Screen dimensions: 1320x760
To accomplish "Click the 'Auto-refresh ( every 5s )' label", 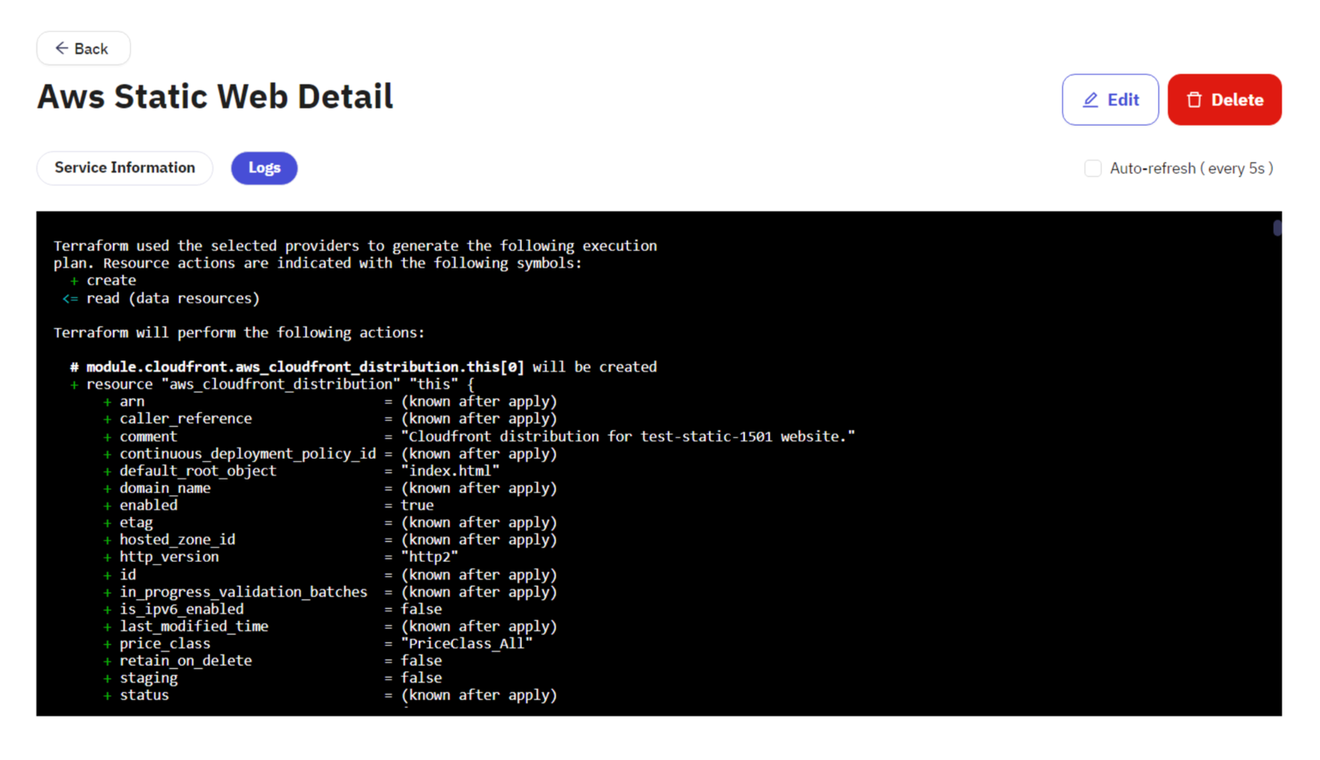I will [1191, 168].
